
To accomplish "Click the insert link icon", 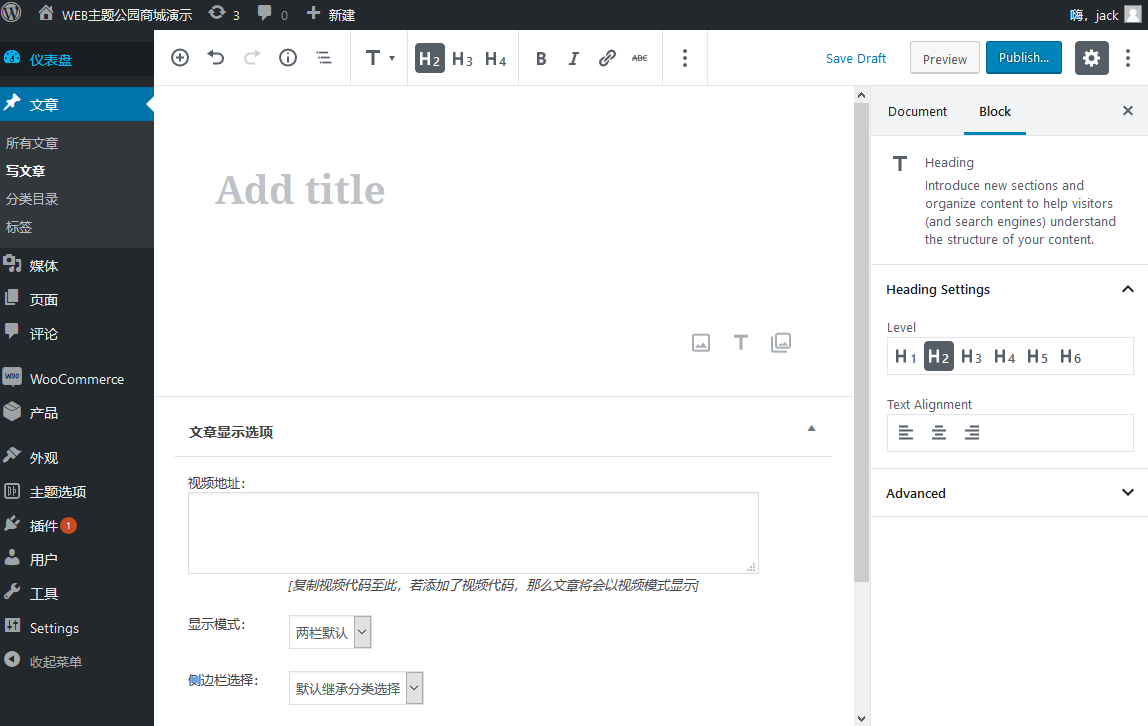I will 607,57.
